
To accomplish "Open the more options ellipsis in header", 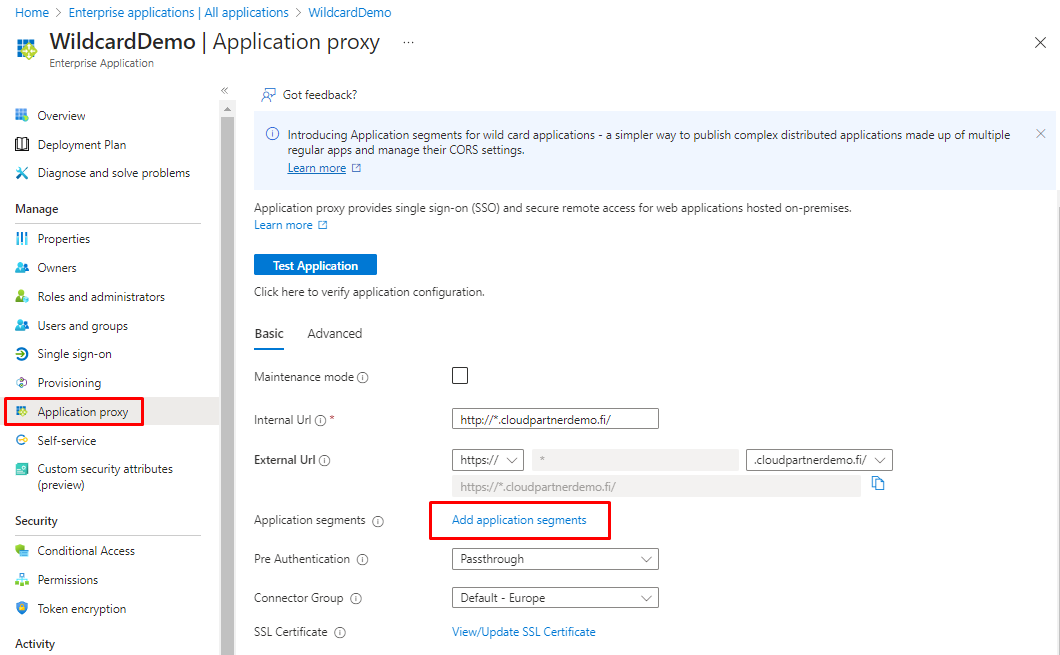I will [408, 42].
